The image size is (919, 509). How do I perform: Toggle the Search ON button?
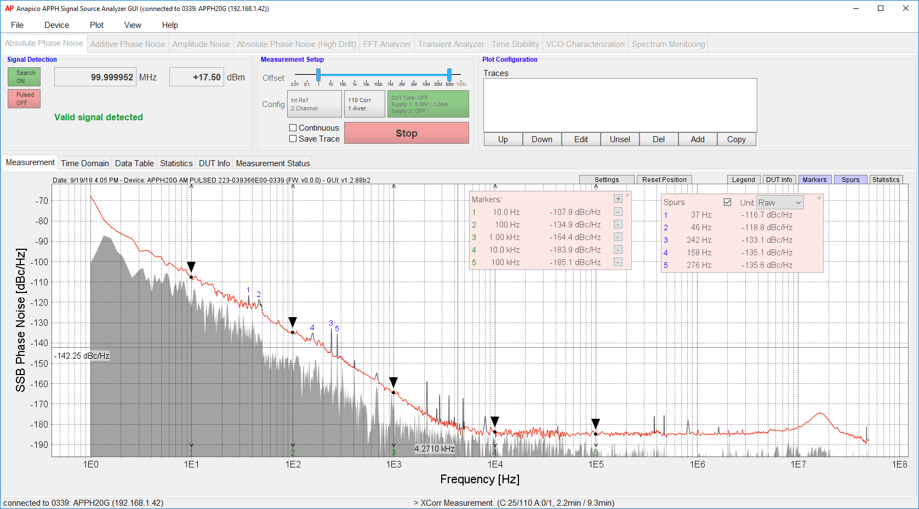[24, 77]
